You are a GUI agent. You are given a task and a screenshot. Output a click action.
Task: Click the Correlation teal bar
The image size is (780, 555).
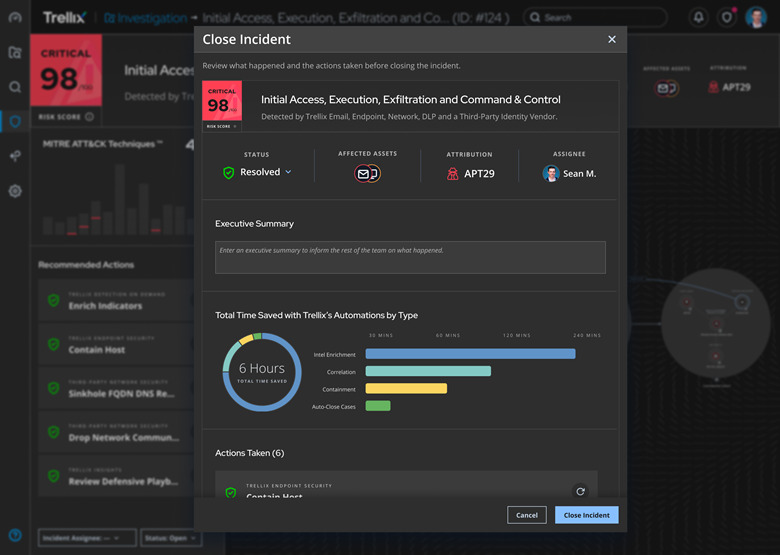pos(428,371)
